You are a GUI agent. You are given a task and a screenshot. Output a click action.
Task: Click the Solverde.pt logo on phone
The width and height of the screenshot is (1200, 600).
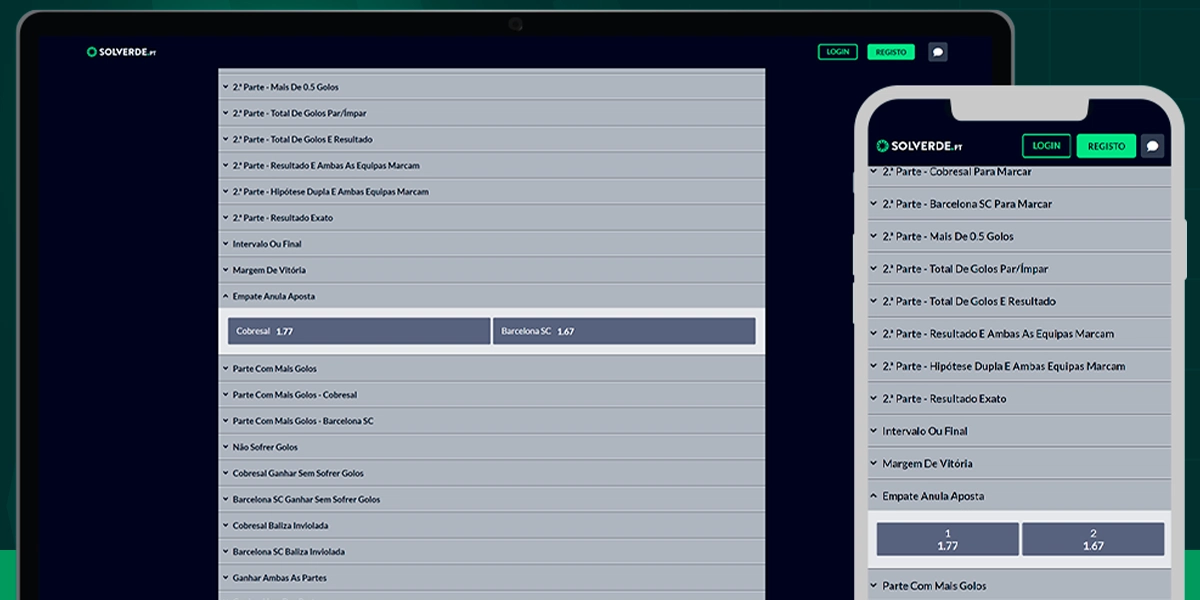919,146
